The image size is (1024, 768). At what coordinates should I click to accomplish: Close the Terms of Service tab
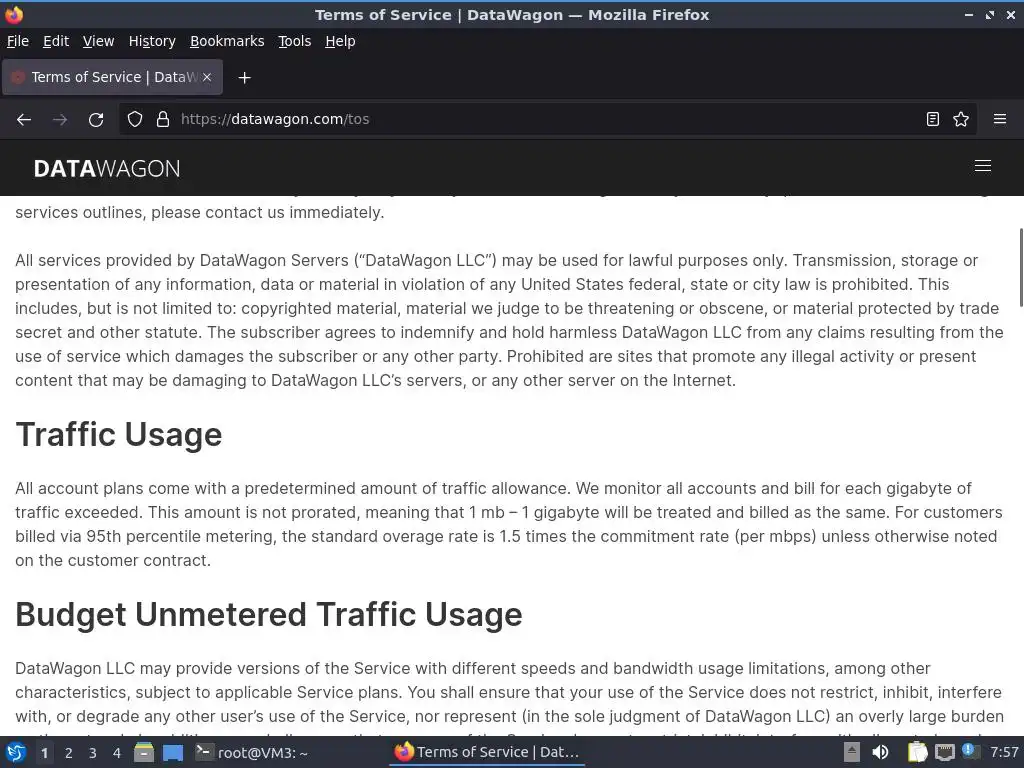coord(207,77)
